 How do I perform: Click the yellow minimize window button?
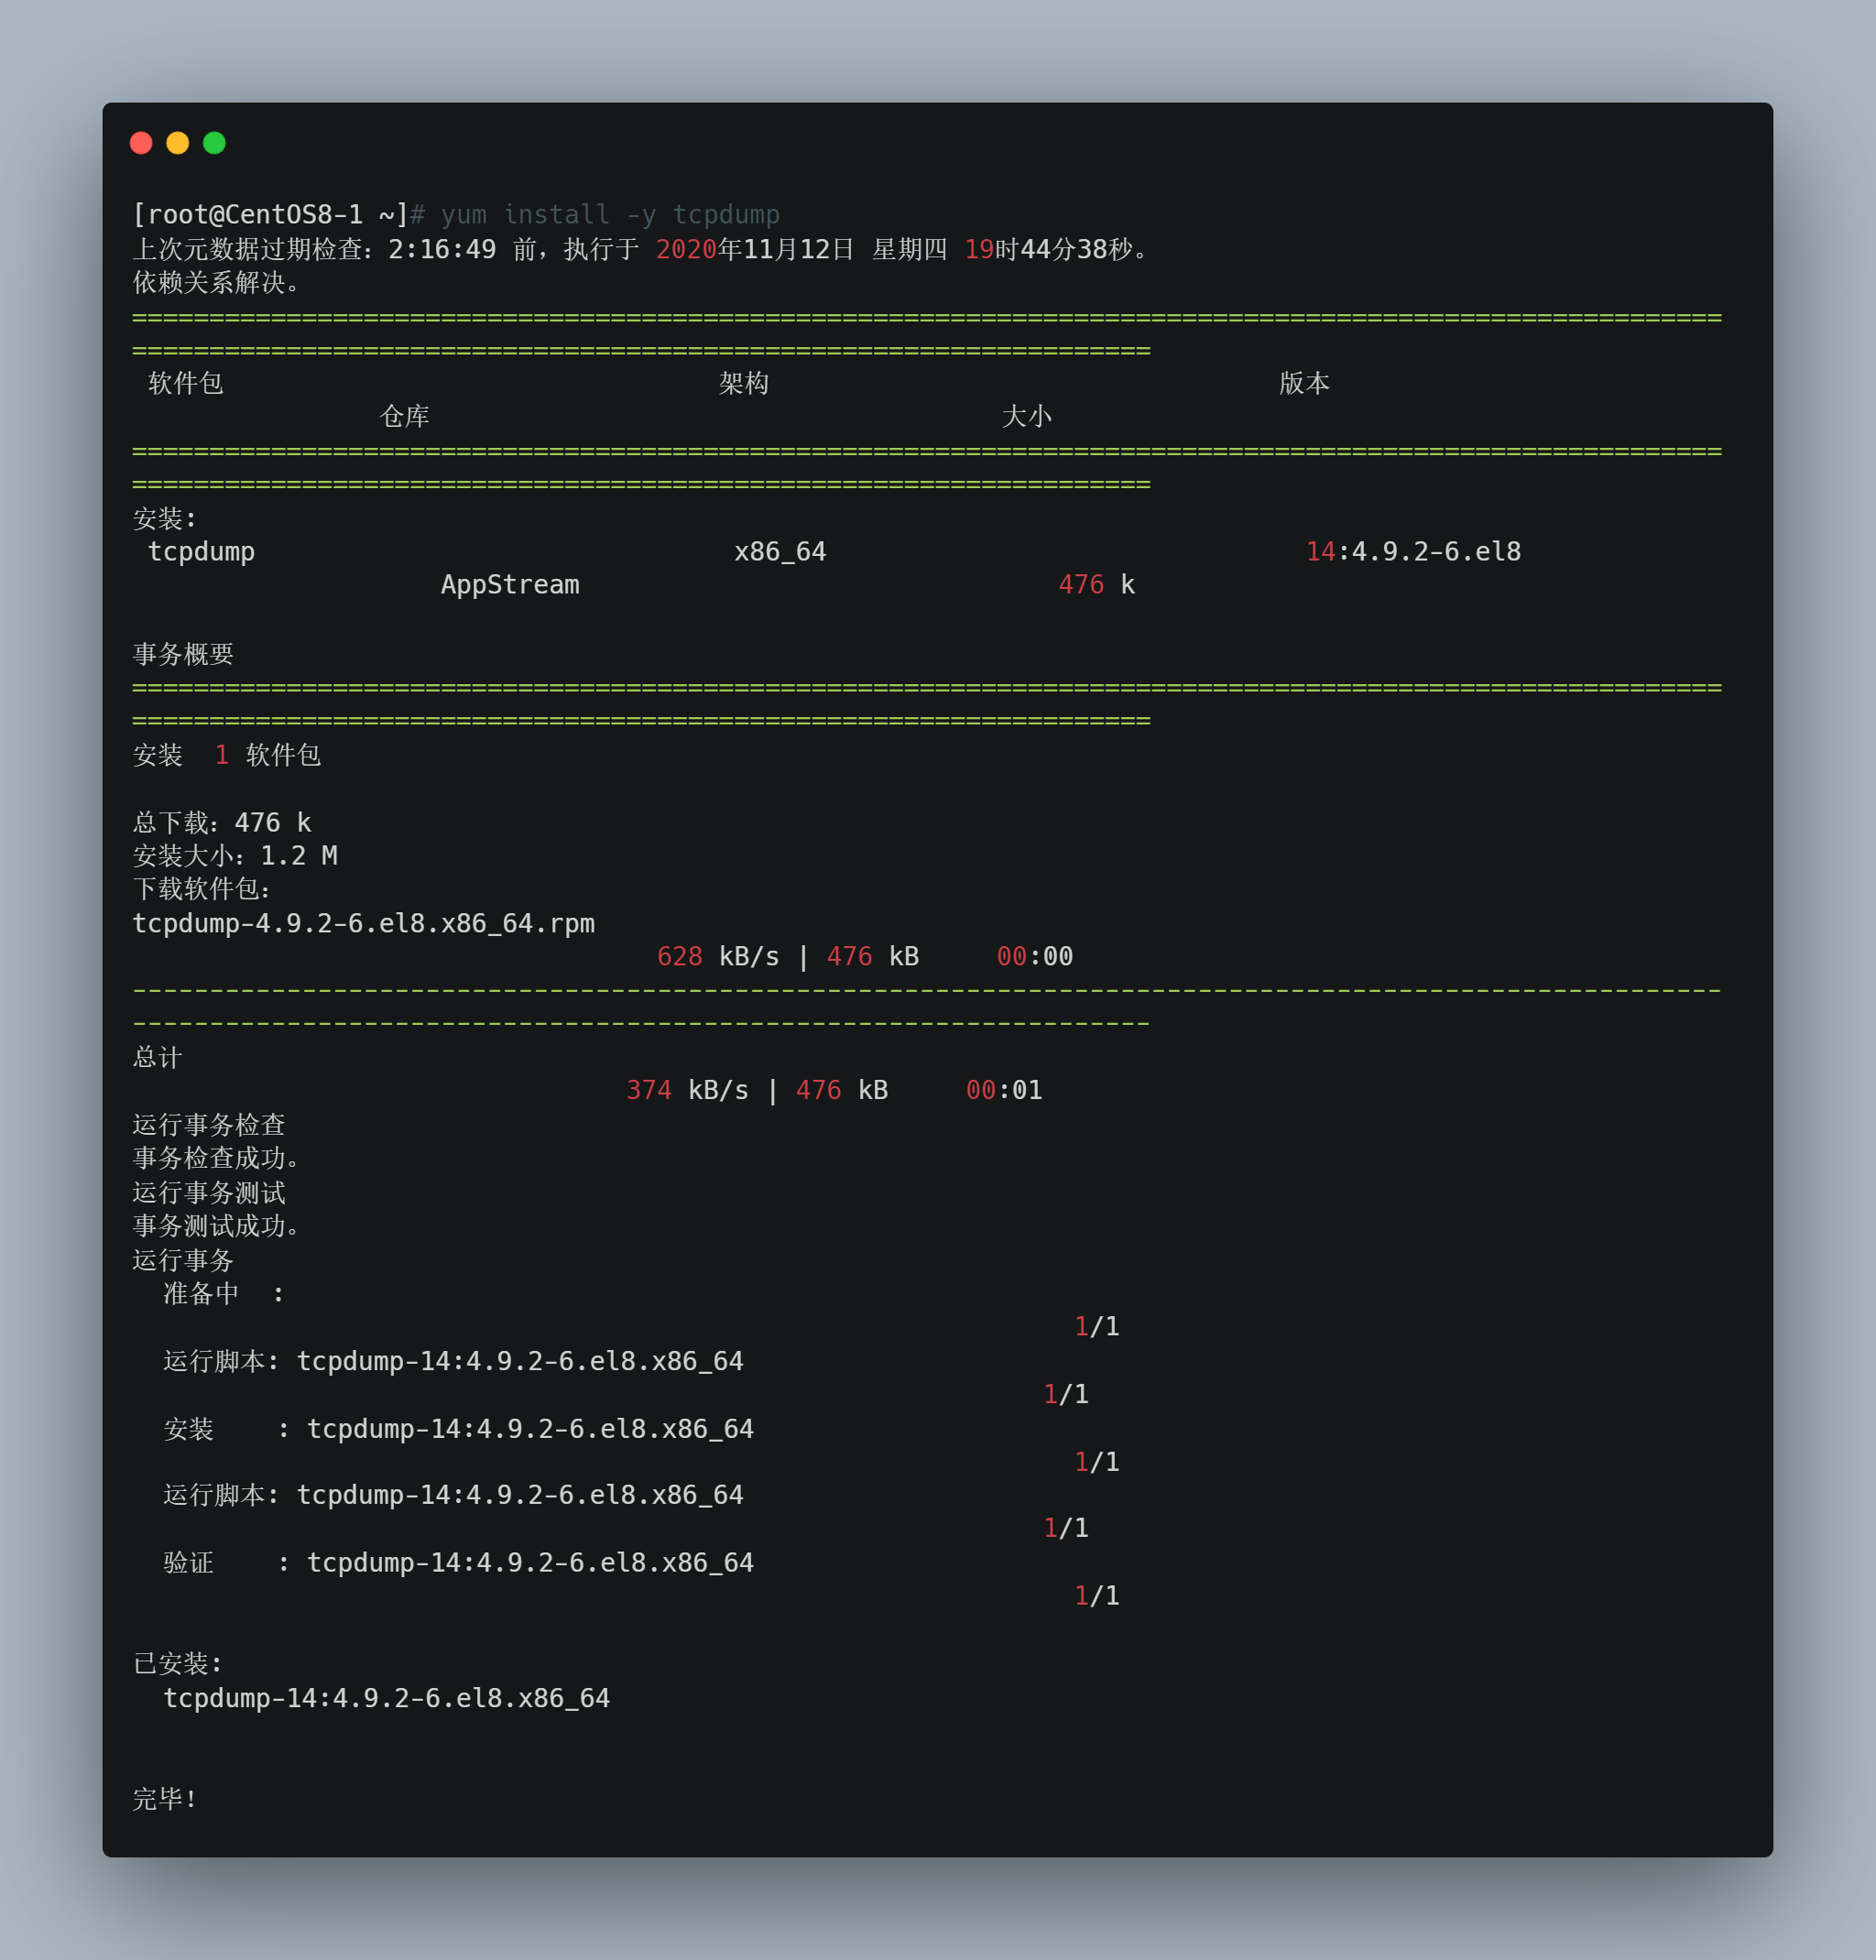pos(177,143)
